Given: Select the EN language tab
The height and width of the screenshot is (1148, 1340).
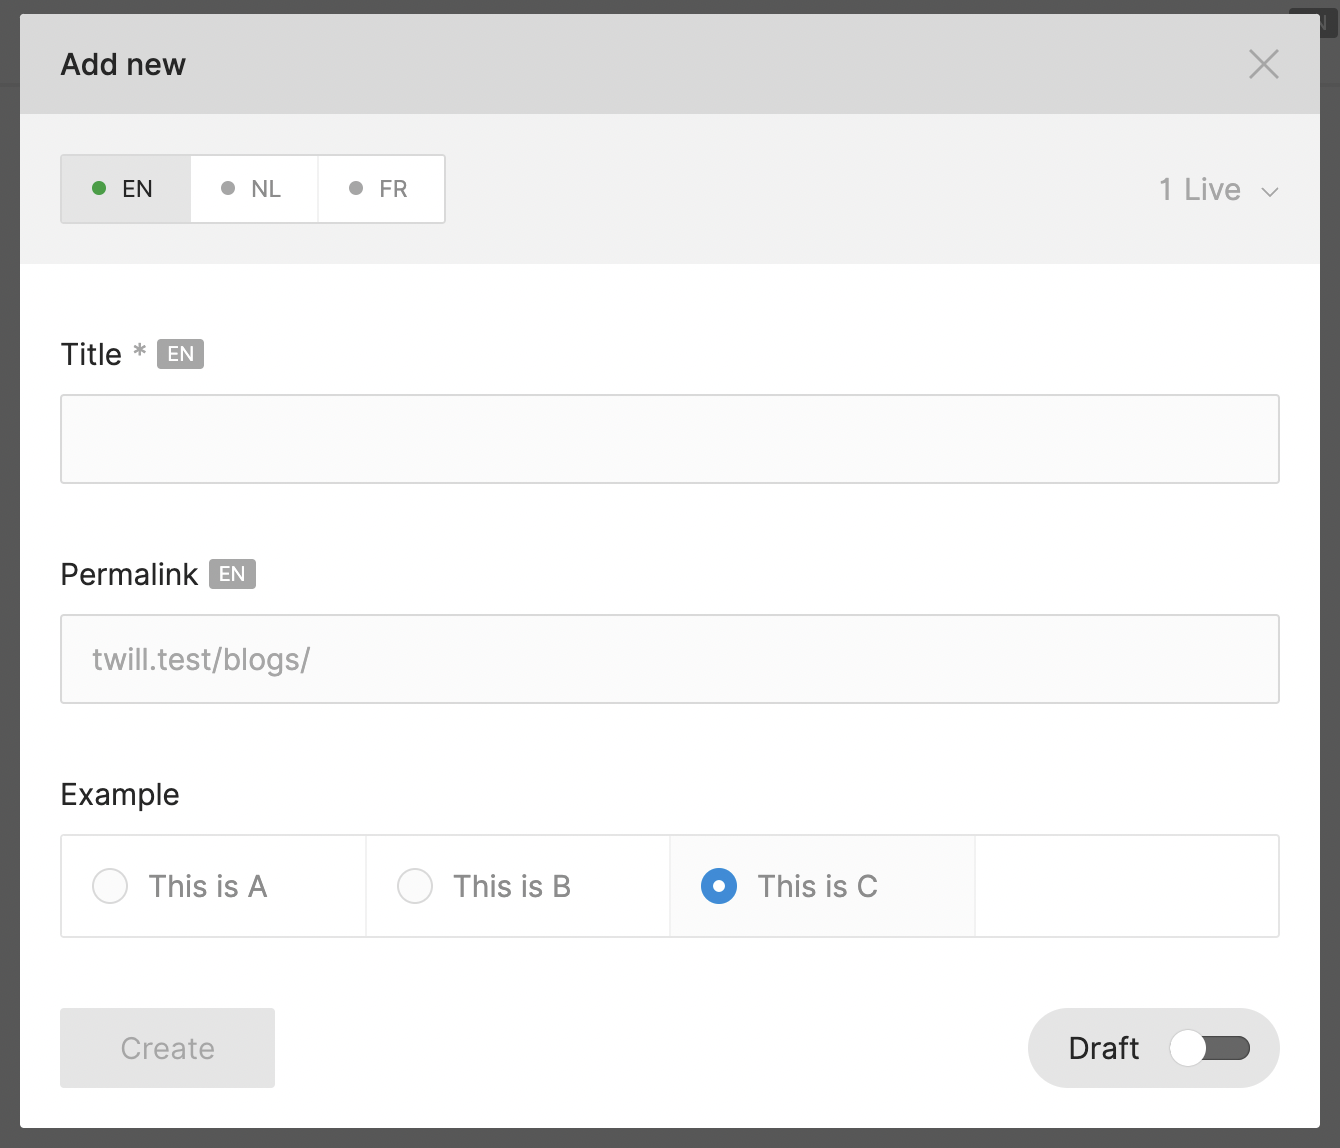Looking at the screenshot, I should (x=126, y=189).
